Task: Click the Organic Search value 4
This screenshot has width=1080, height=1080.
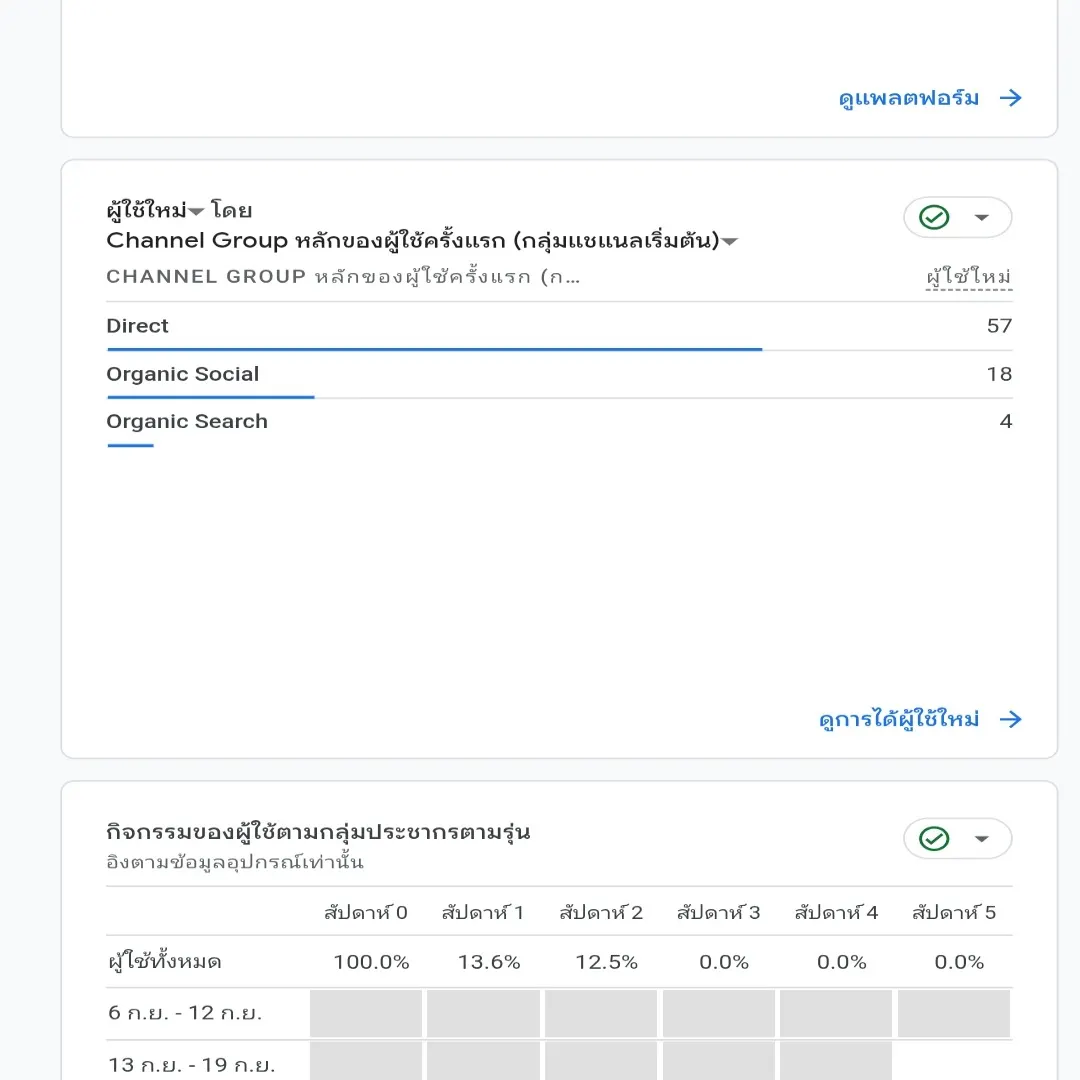Action: tap(1006, 422)
